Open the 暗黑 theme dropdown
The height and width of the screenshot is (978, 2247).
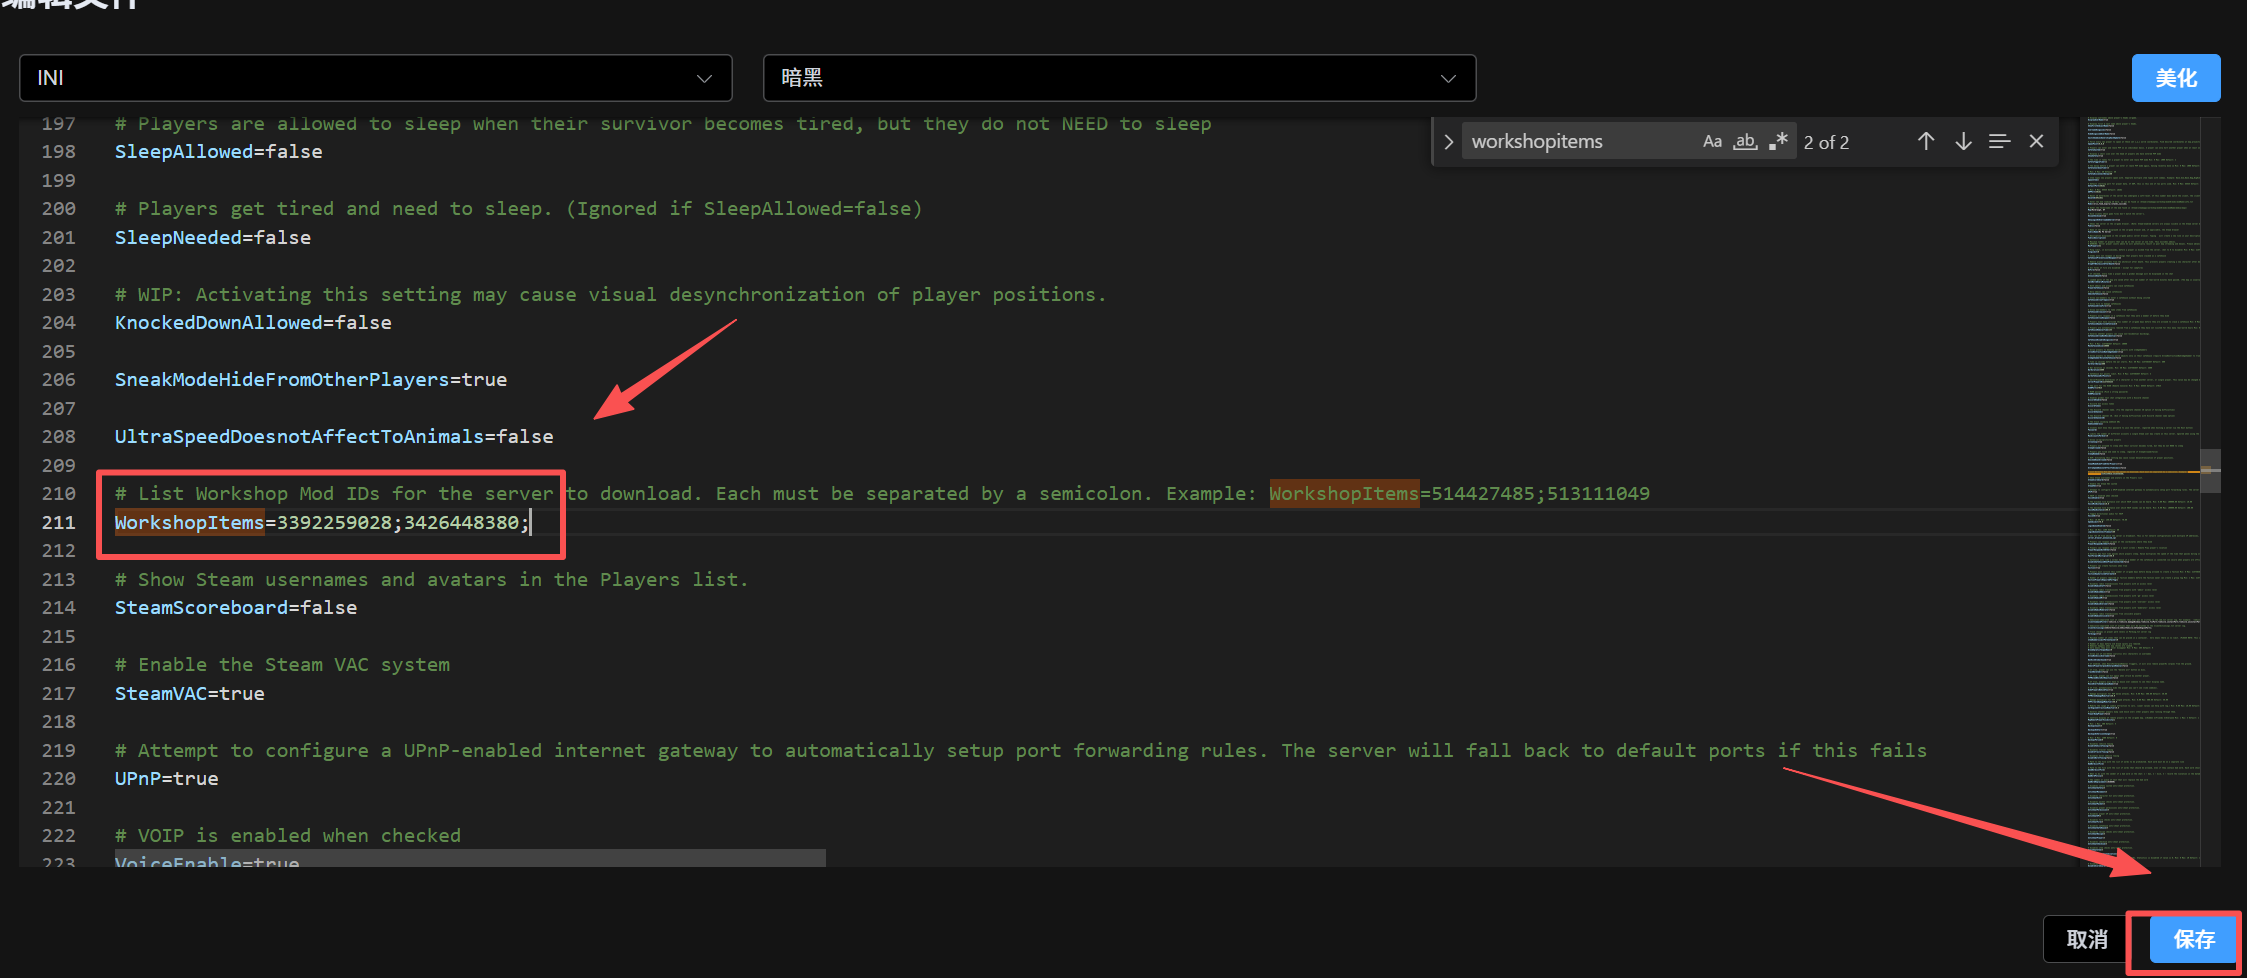pyautogui.click(x=1118, y=78)
